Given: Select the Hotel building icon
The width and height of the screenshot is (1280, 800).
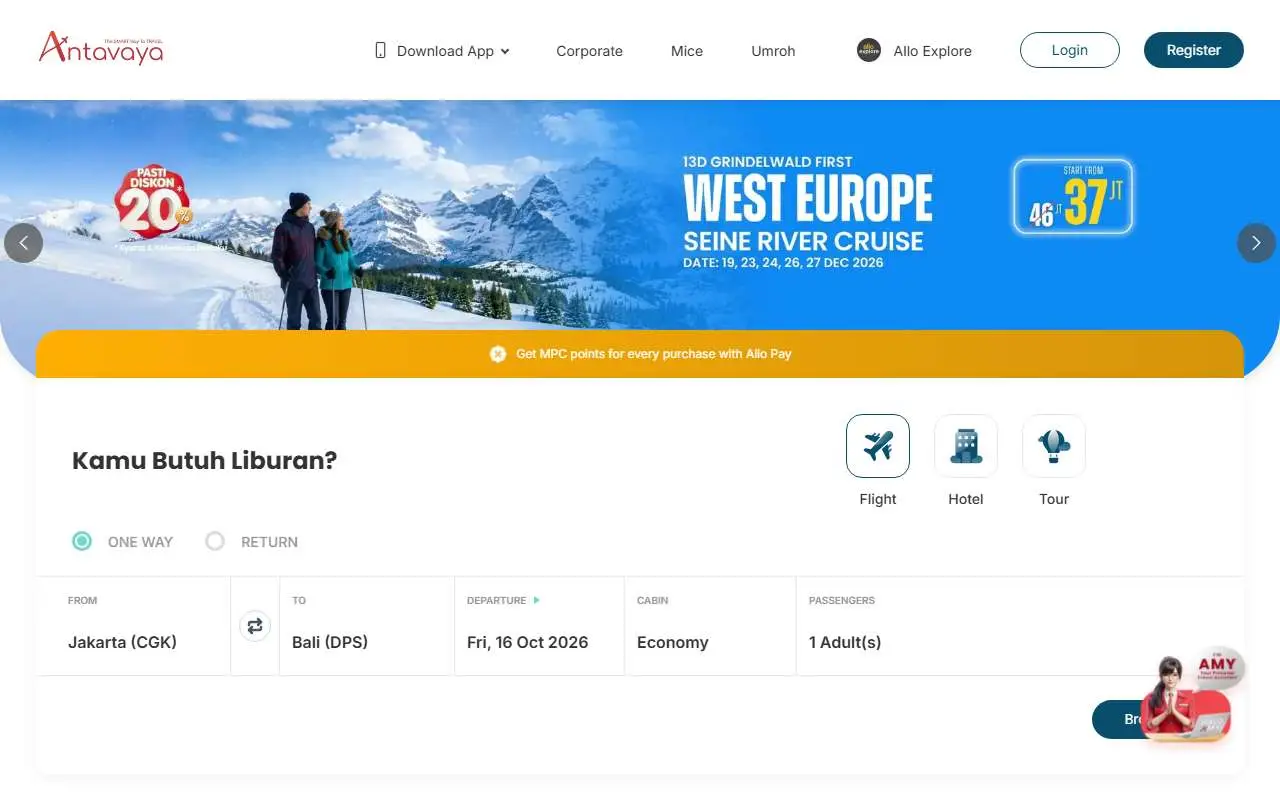Looking at the screenshot, I should pyautogui.click(x=966, y=446).
